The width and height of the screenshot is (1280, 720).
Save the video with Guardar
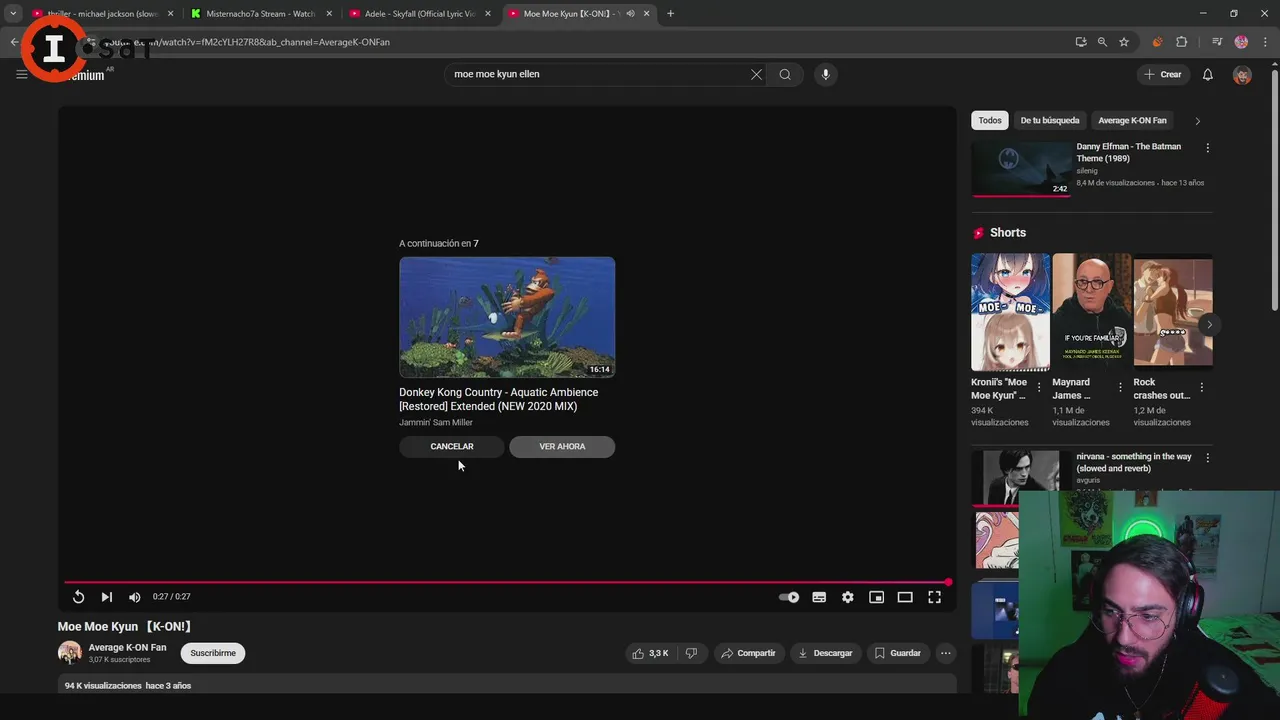(898, 653)
